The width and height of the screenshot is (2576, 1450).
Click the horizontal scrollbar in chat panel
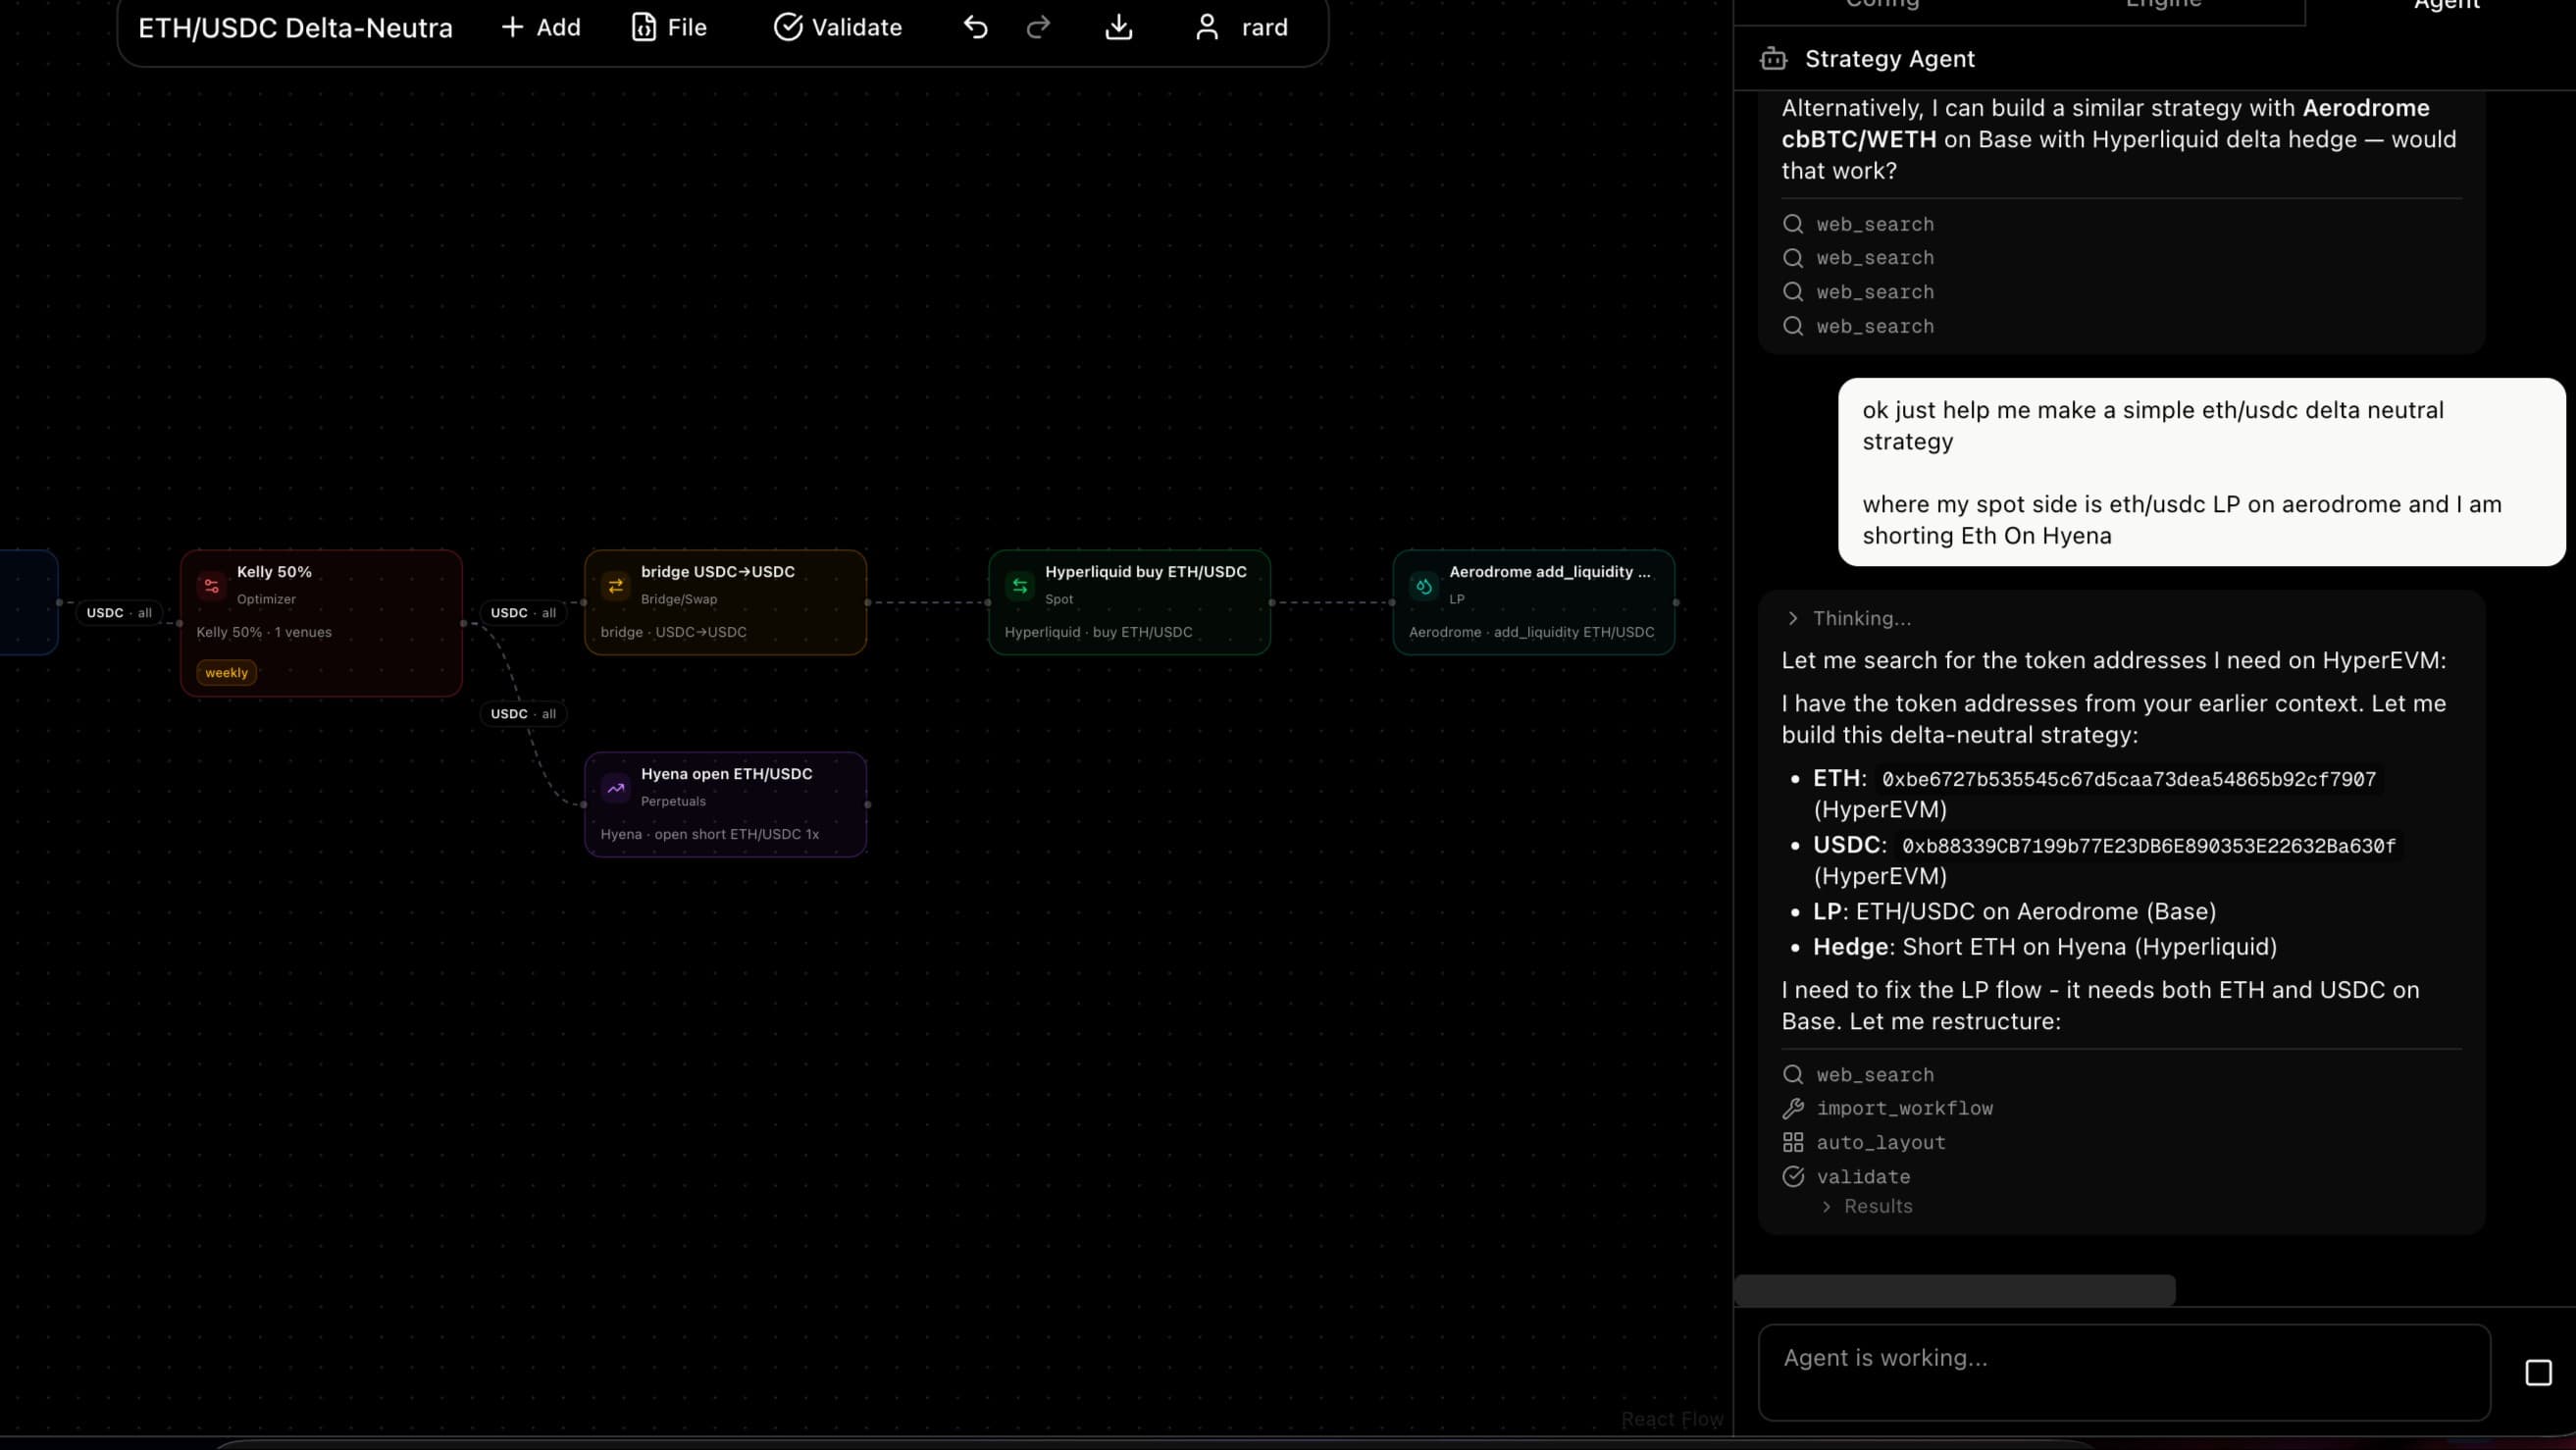[x=1954, y=1290]
